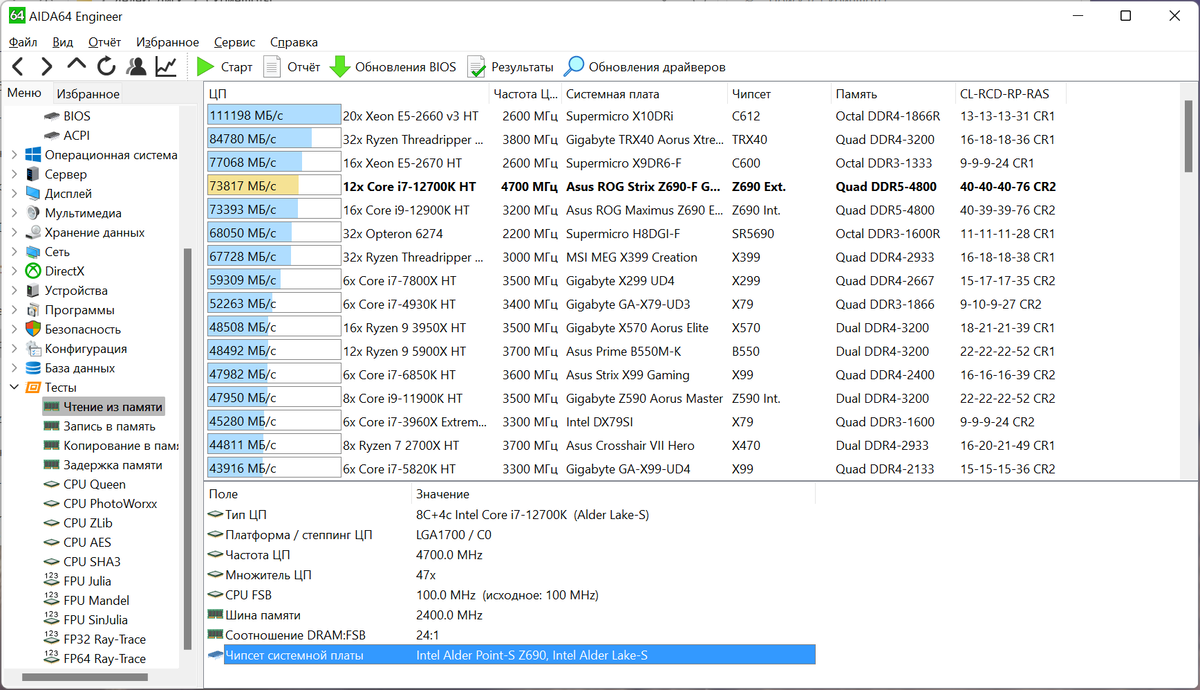Open the Отчёт report toolbar button
Screen dimensions: 1200x690
pos(291,67)
